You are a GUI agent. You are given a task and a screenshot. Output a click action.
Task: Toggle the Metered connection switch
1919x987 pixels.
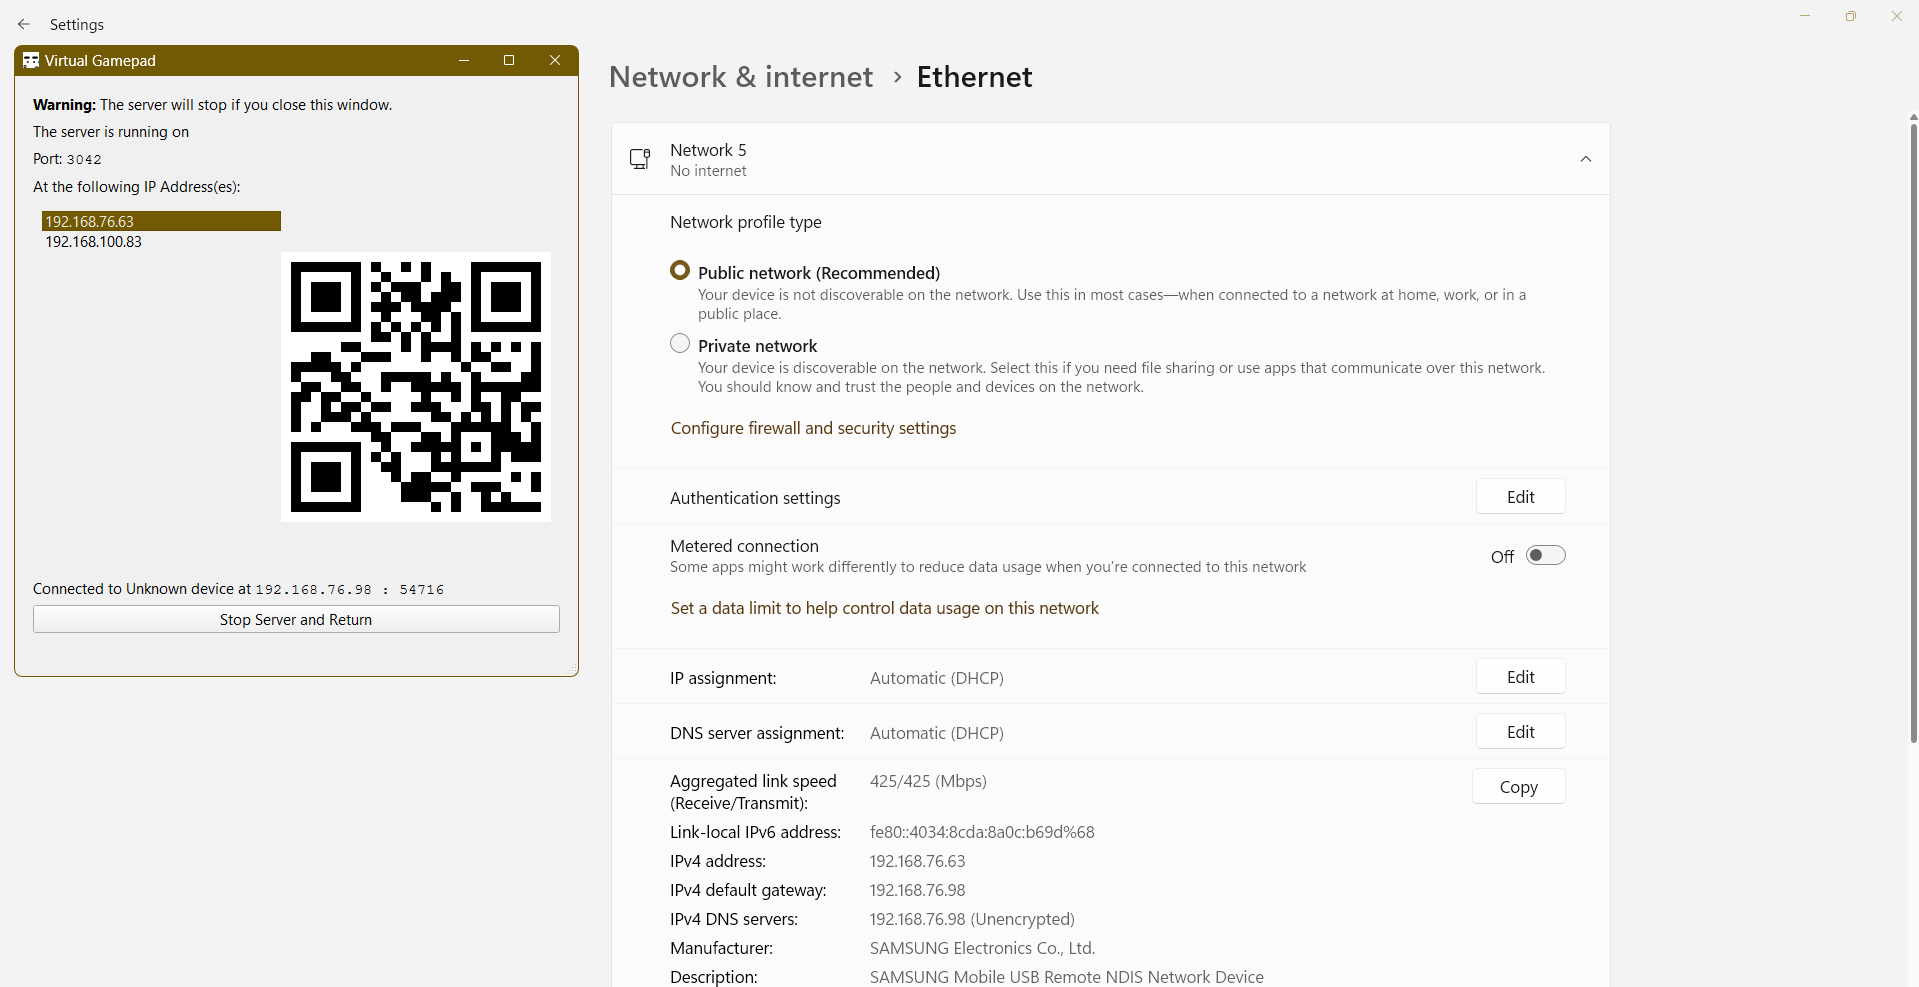click(x=1545, y=556)
